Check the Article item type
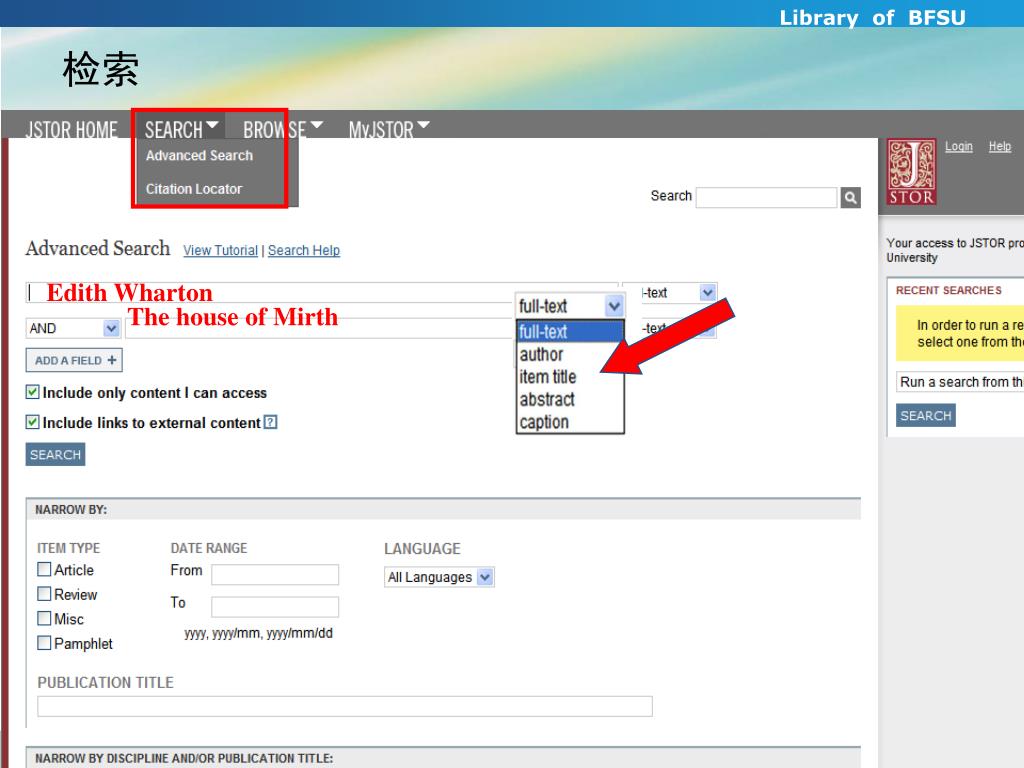 pos(44,569)
